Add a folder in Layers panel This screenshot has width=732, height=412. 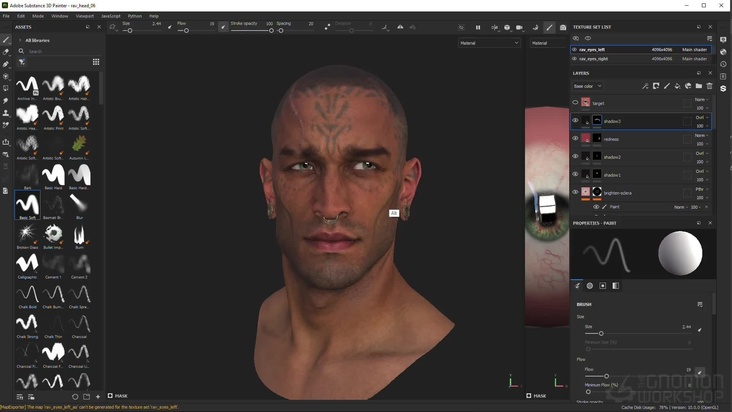click(699, 86)
